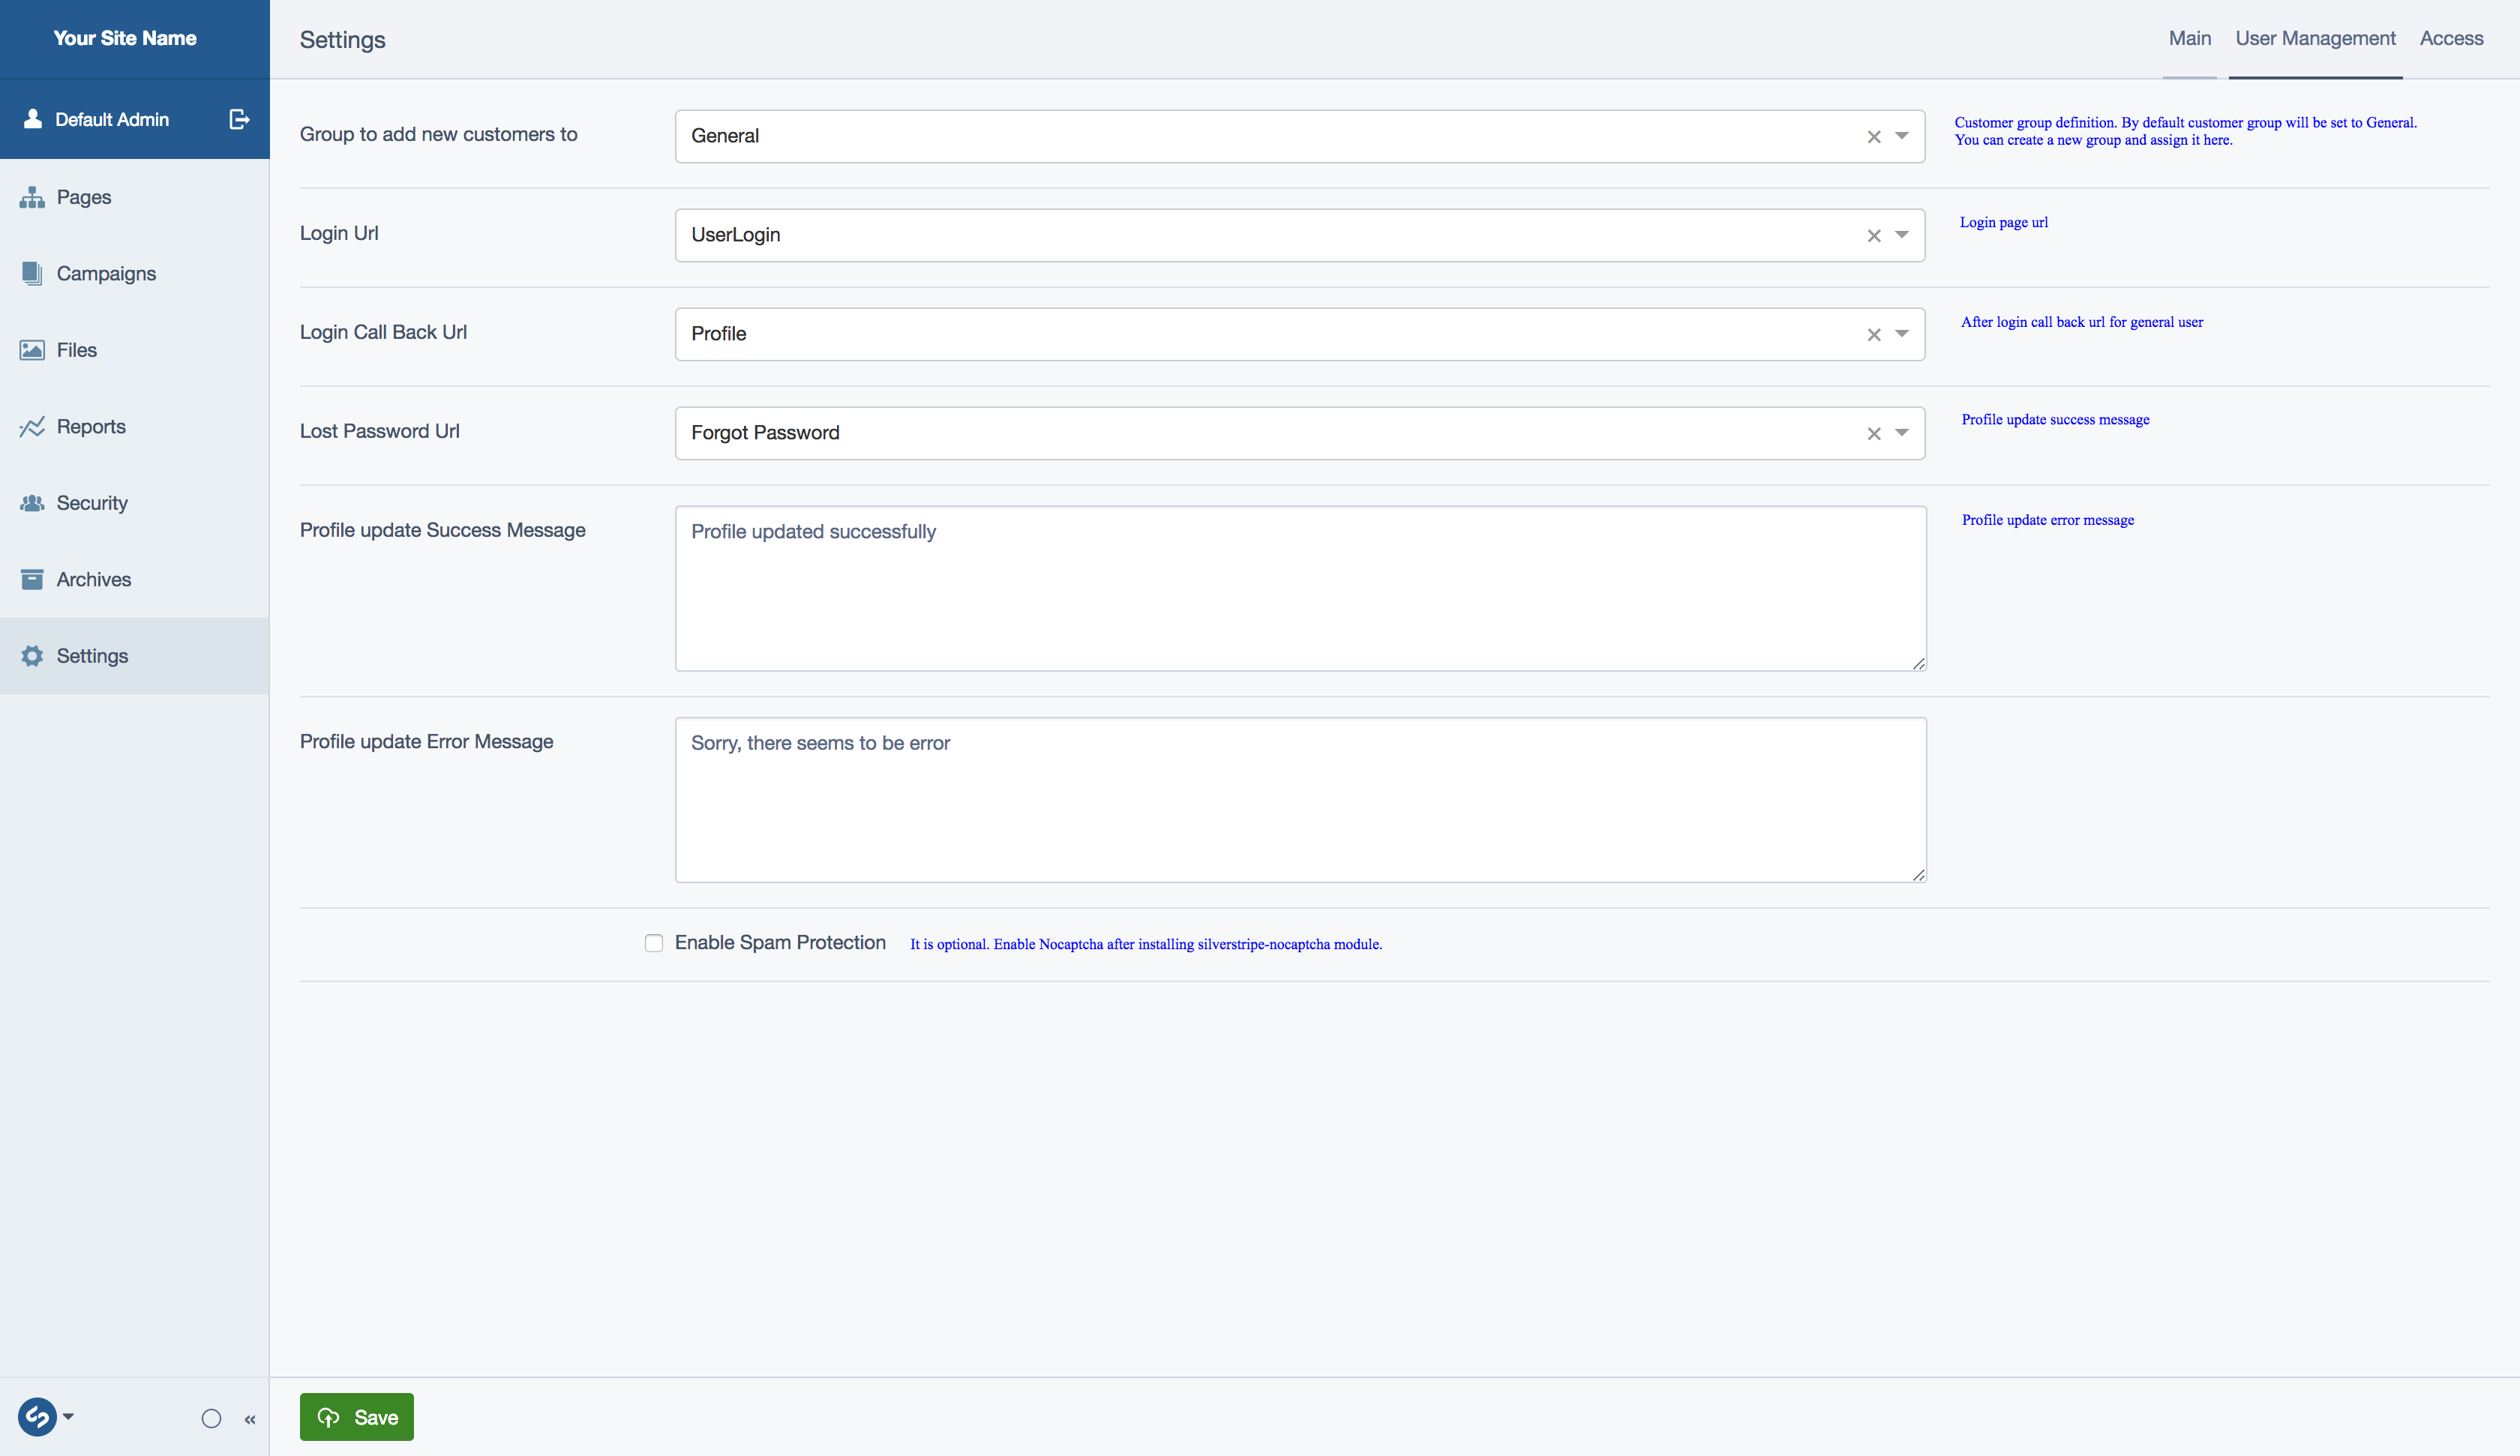Toggle the sticky menu circle in sidebar footer
Viewport: 2520px width, 1456px height.
211,1418
